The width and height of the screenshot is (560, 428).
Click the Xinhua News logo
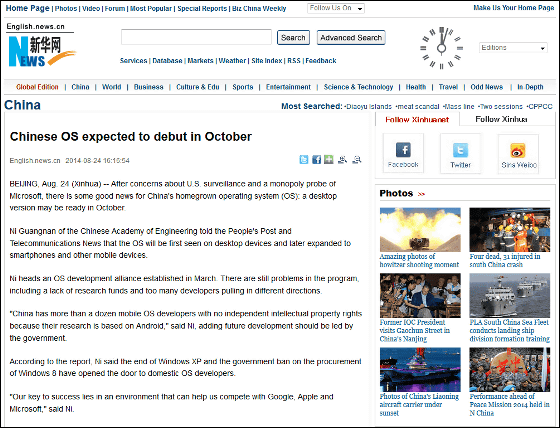42,51
